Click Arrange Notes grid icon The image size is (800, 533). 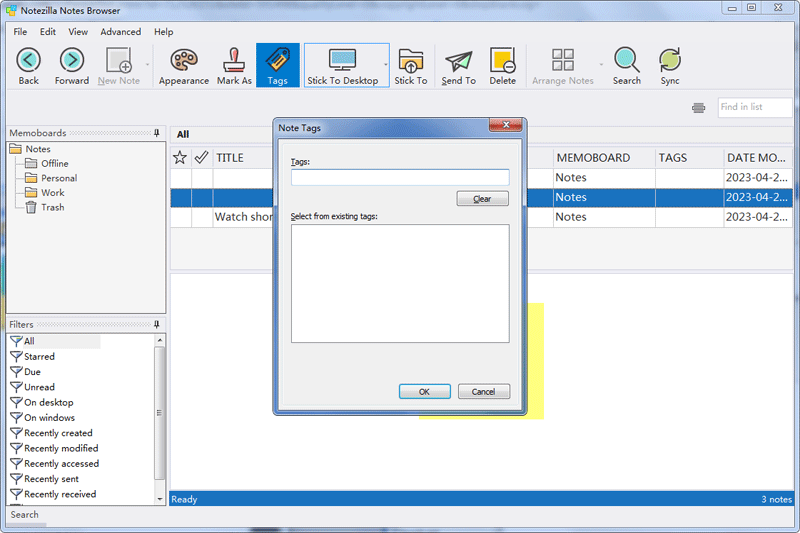[x=563, y=60]
